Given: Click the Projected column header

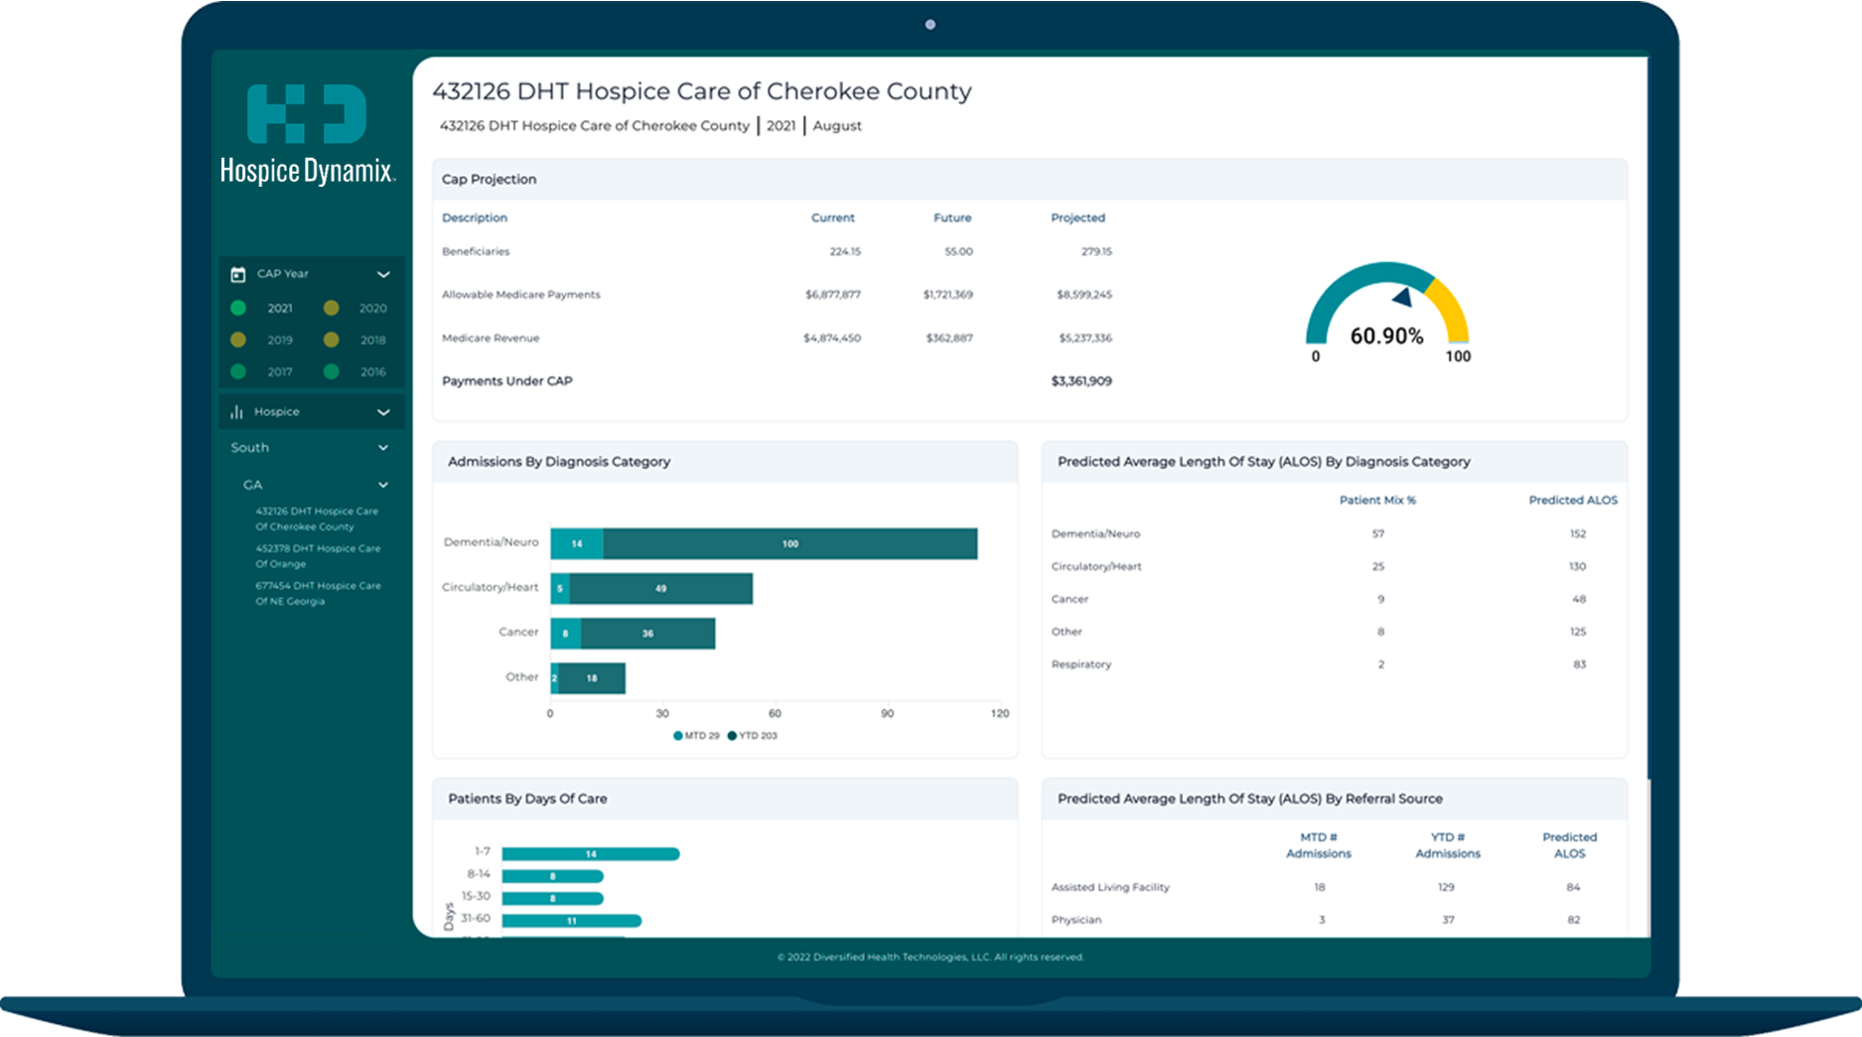Looking at the screenshot, I should pyautogui.click(x=1078, y=218).
